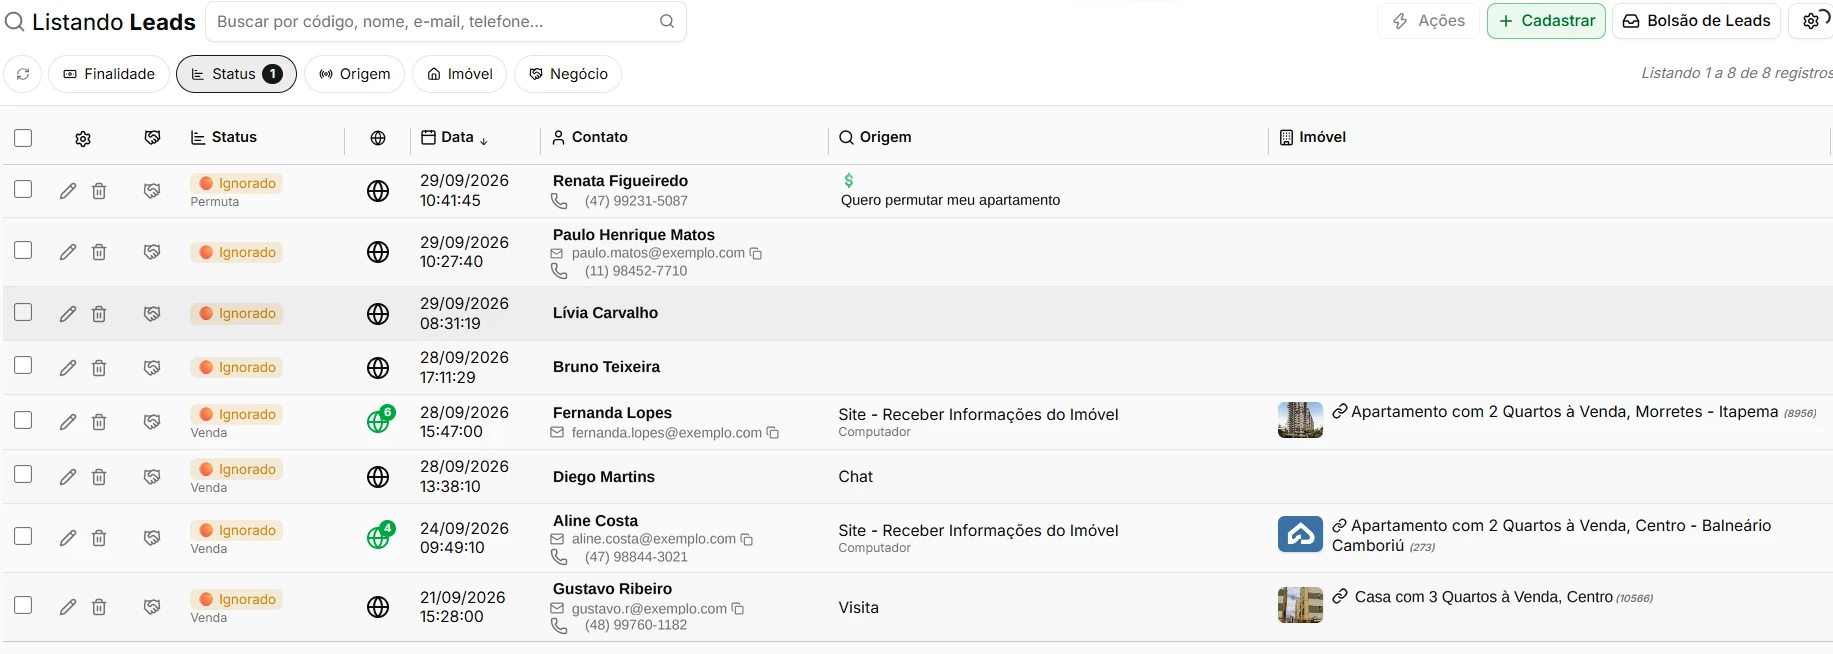Click the Ignorado status badge for Renata Figueiredo
This screenshot has height=654, width=1833.
[x=237, y=183]
